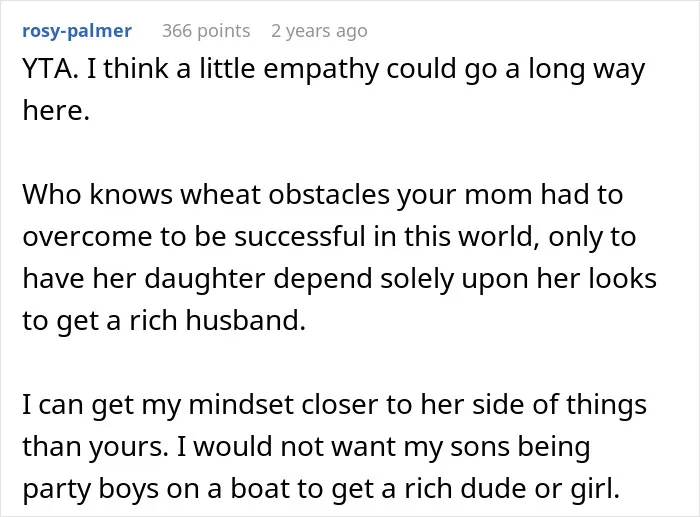Click the word successful in the comment
Image resolution: width=700 pixels, height=517 pixels.
tap(300, 237)
